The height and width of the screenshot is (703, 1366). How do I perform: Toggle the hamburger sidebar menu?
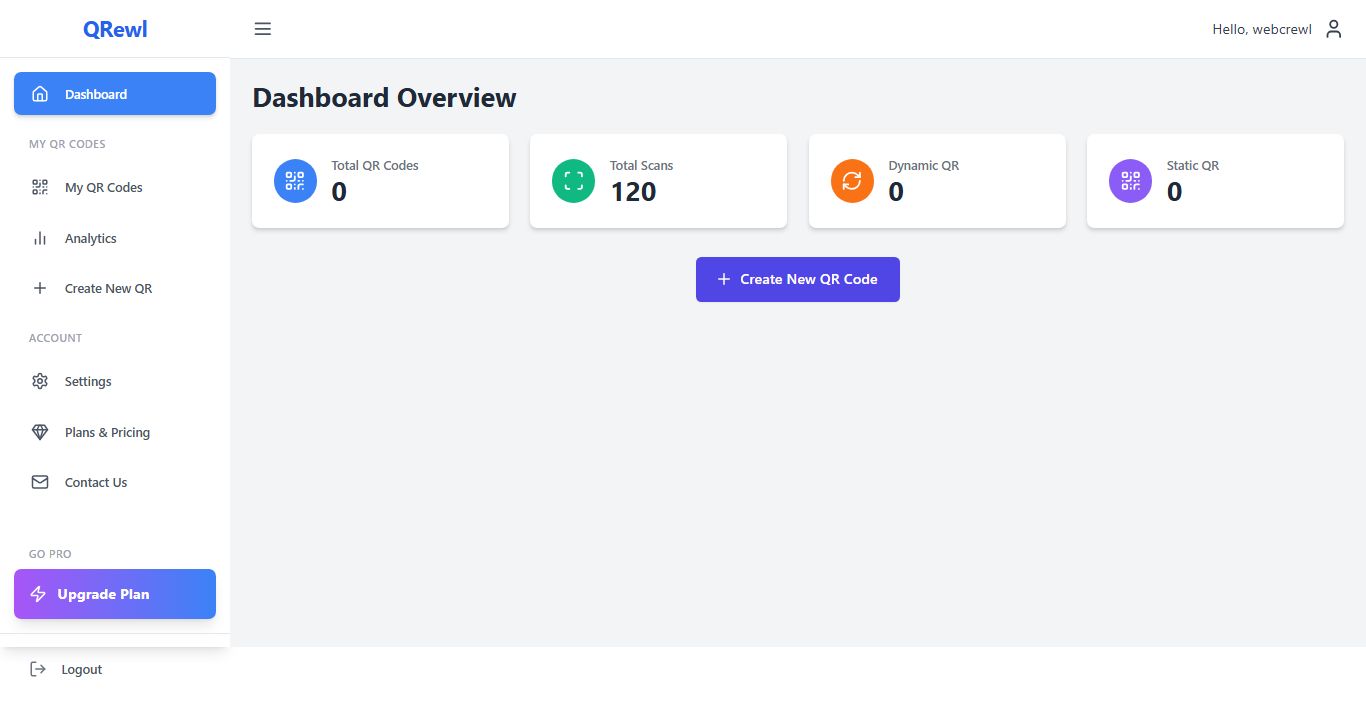[x=263, y=29]
